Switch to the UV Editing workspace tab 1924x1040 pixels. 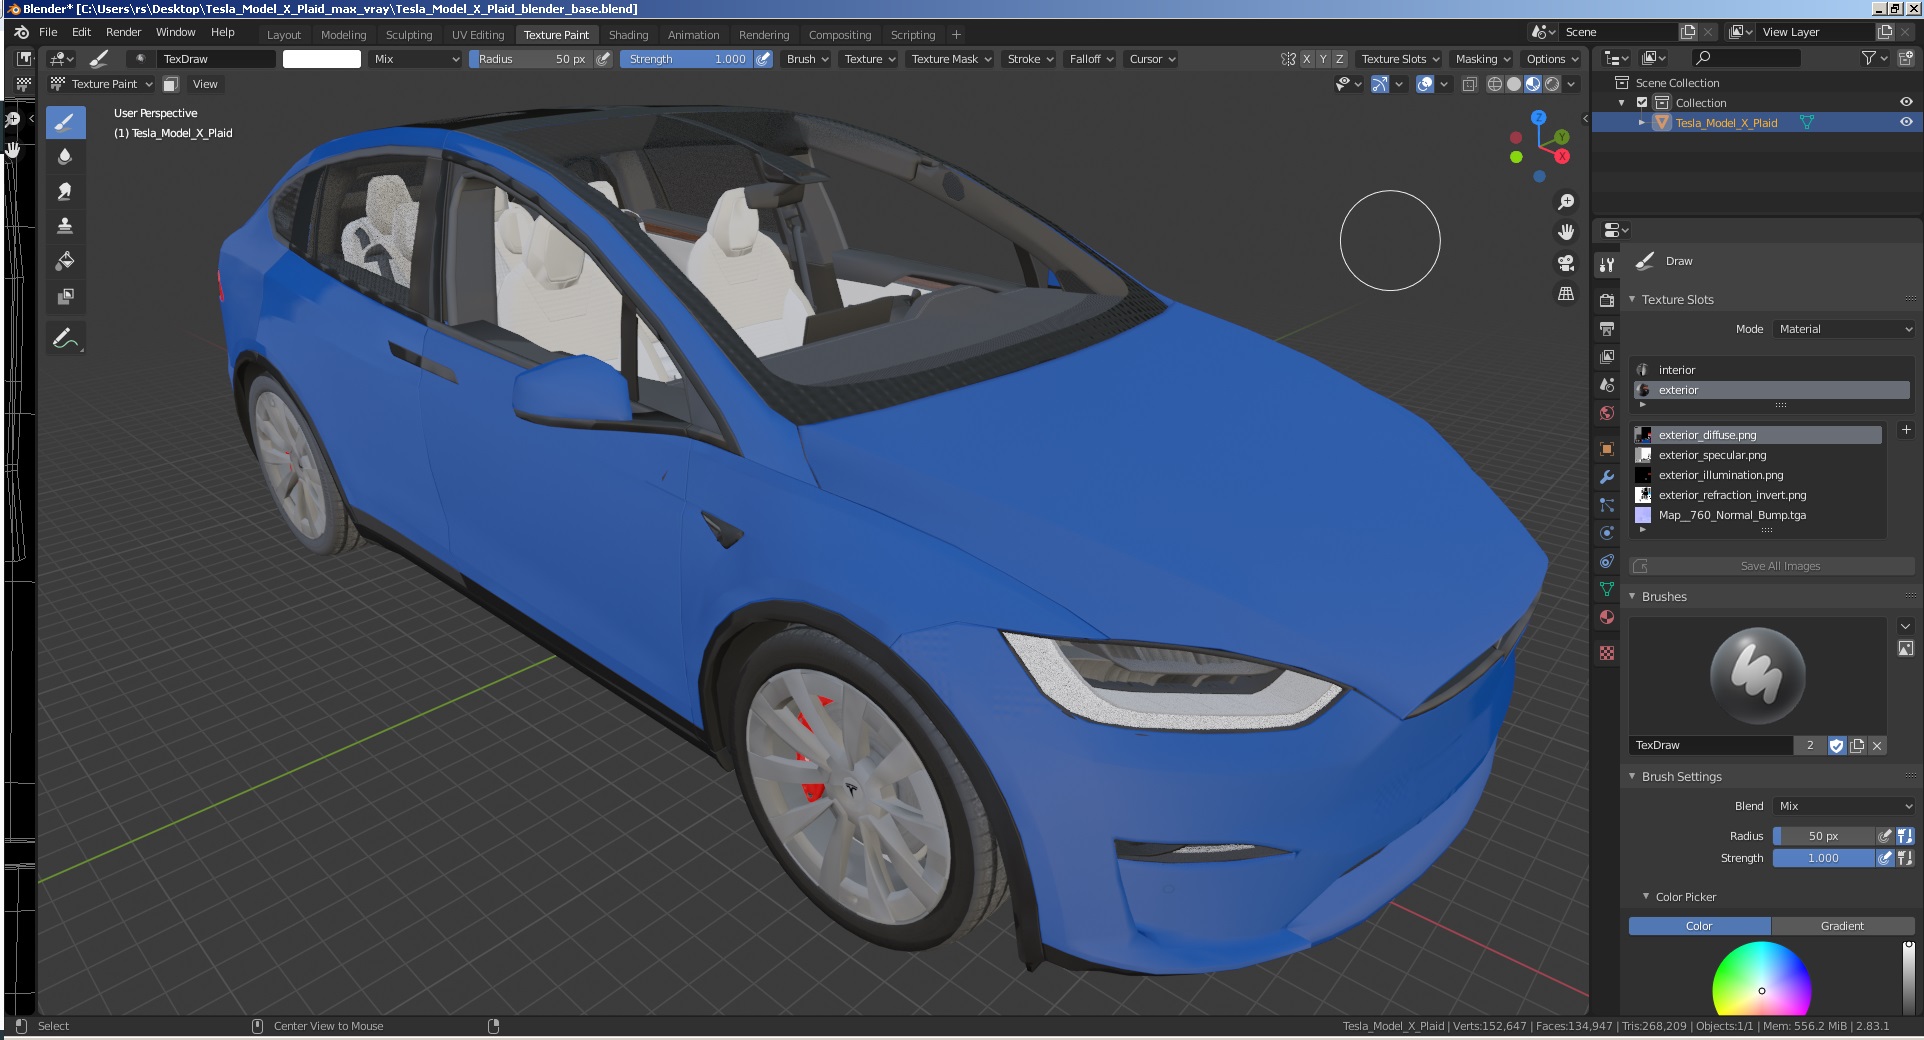pyautogui.click(x=478, y=35)
